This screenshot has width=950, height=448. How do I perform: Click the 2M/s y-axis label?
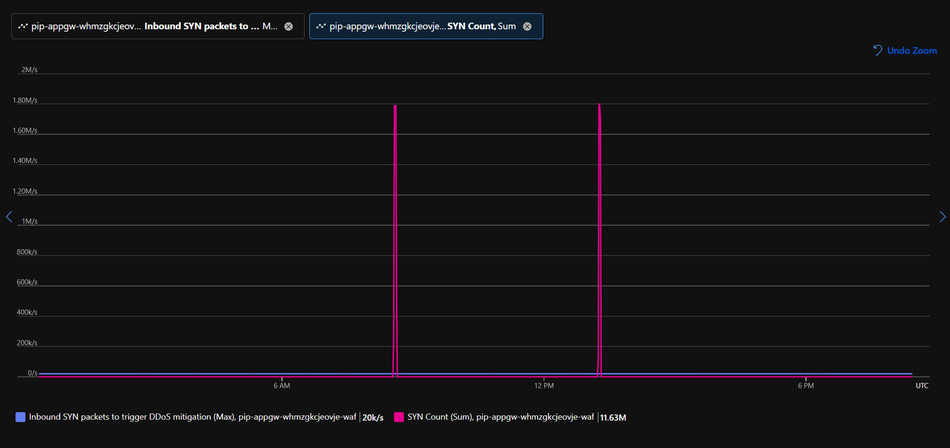click(x=29, y=70)
